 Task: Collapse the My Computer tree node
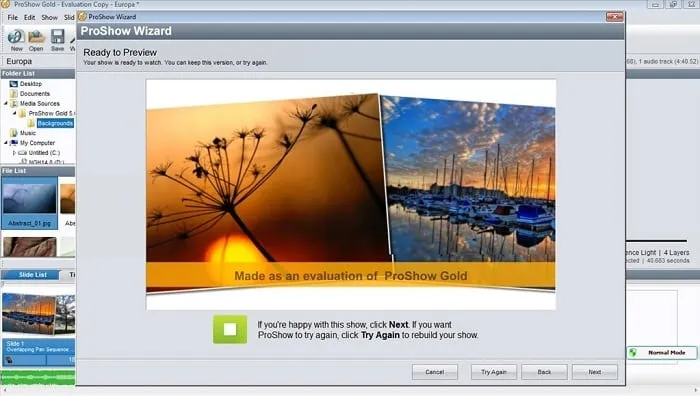pos(6,143)
